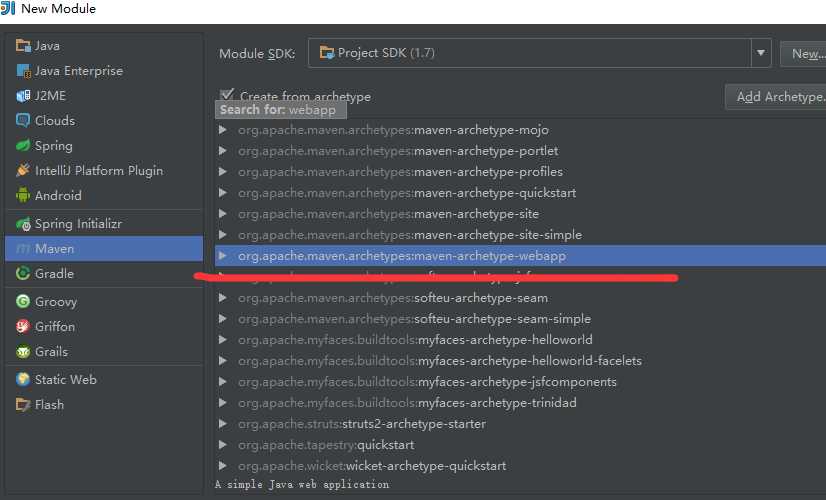Open the Module SDK dropdown arrow

pyautogui.click(x=761, y=53)
